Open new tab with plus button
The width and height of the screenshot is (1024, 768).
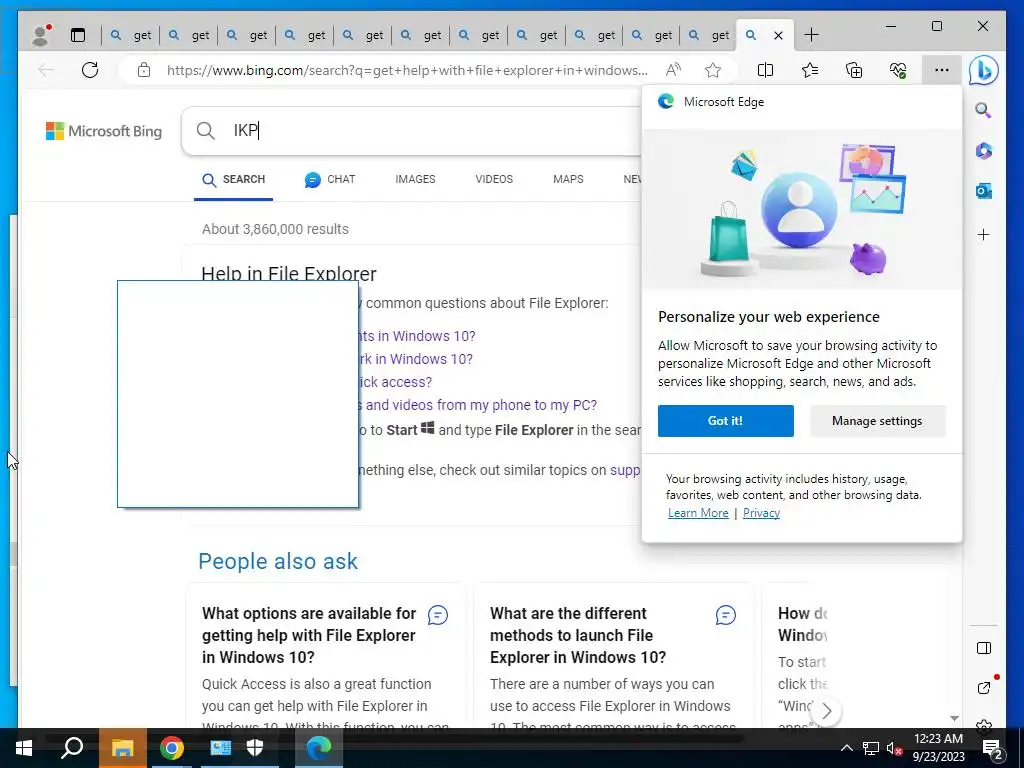pyautogui.click(x=811, y=35)
